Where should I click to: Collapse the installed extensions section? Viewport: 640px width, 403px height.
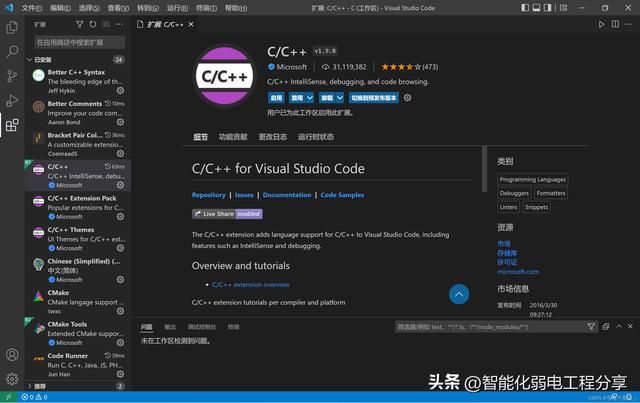pos(30,59)
